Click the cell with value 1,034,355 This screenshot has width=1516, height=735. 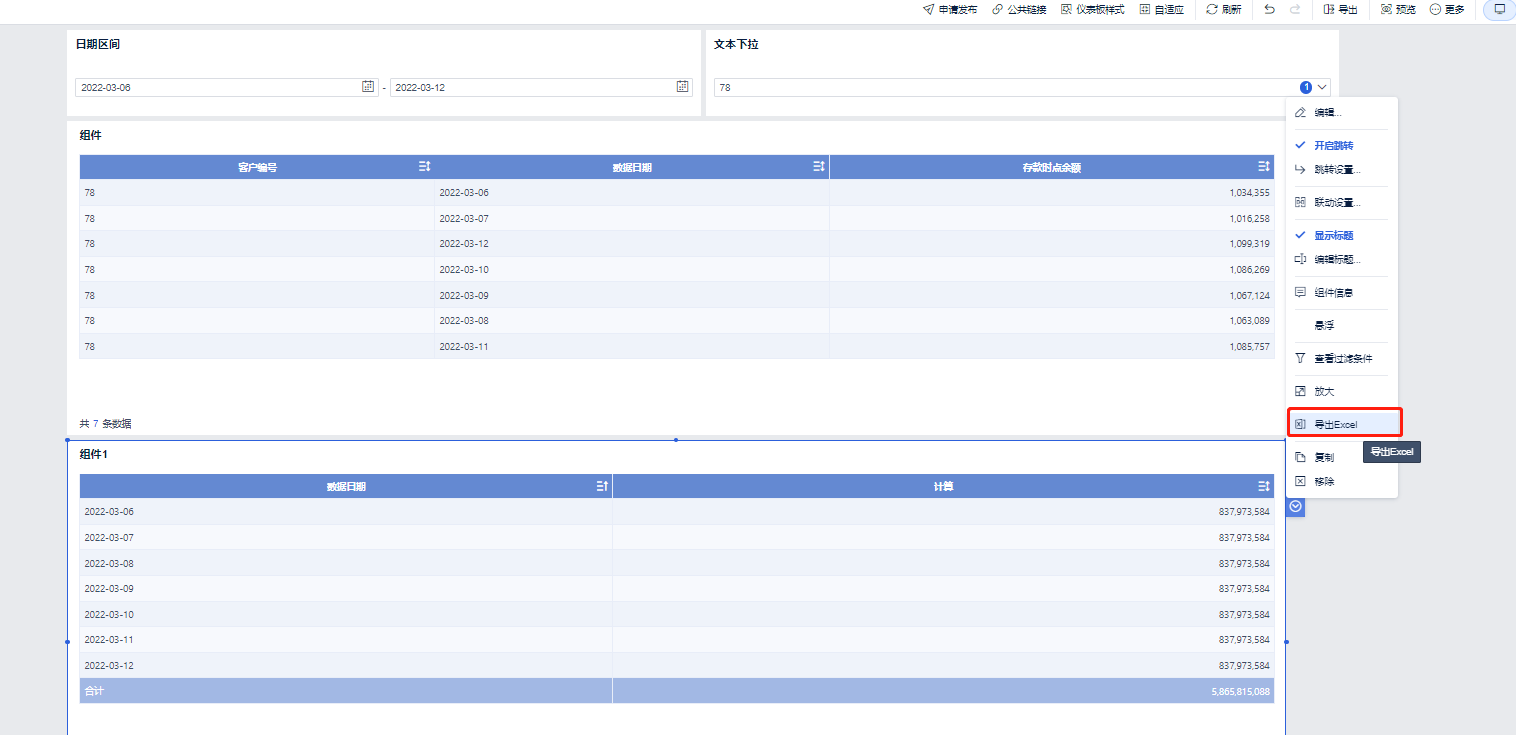point(1052,193)
